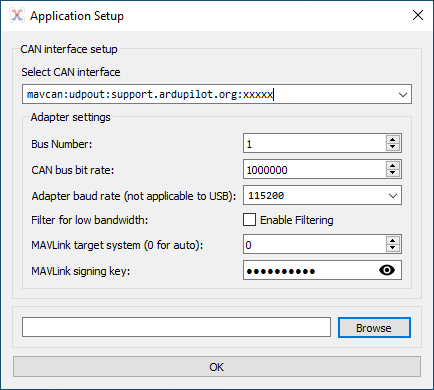Raise MAVLink target system value arrow
This screenshot has height=390, width=434.
tap(393, 241)
